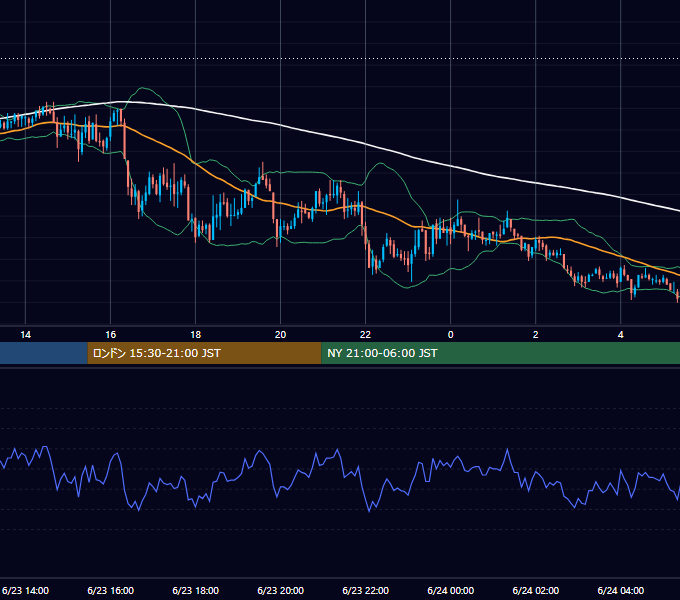680x600 pixels.
Task: Click the 6/24 04:00 date label
Action: (x=621, y=590)
